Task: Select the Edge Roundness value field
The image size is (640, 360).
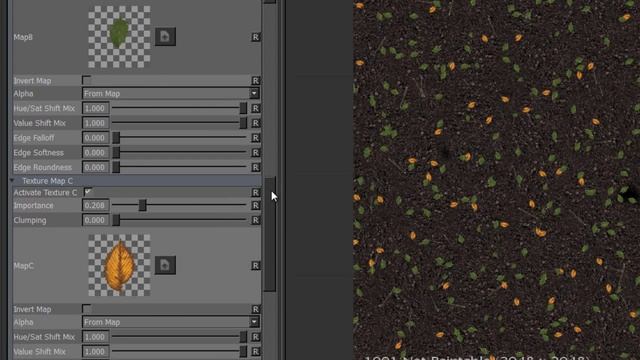Action: 96,167
